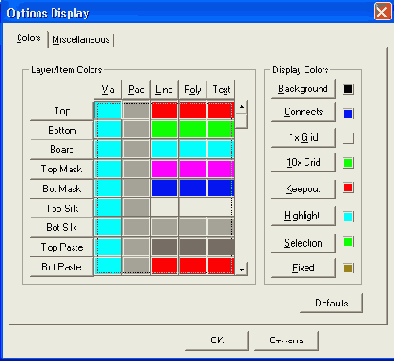The image size is (394, 361).
Task: Select the Top Mask row header
Action: [x=61, y=169]
